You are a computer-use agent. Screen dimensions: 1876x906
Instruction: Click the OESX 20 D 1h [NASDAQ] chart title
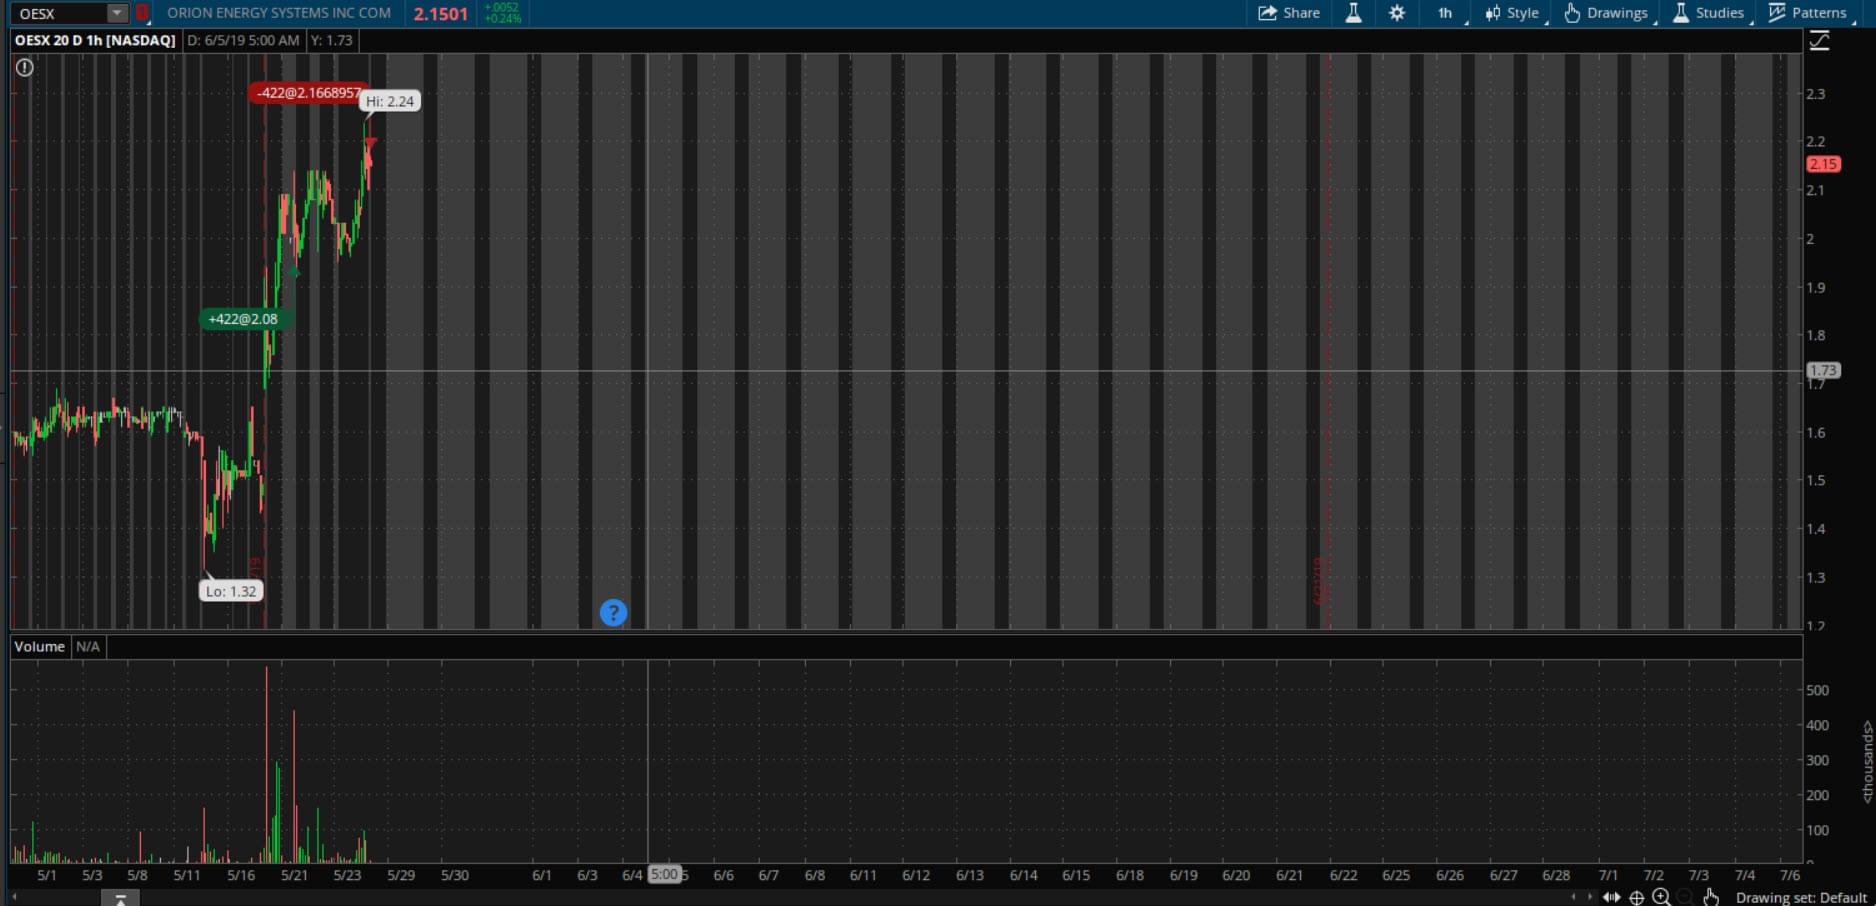pos(95,40)
